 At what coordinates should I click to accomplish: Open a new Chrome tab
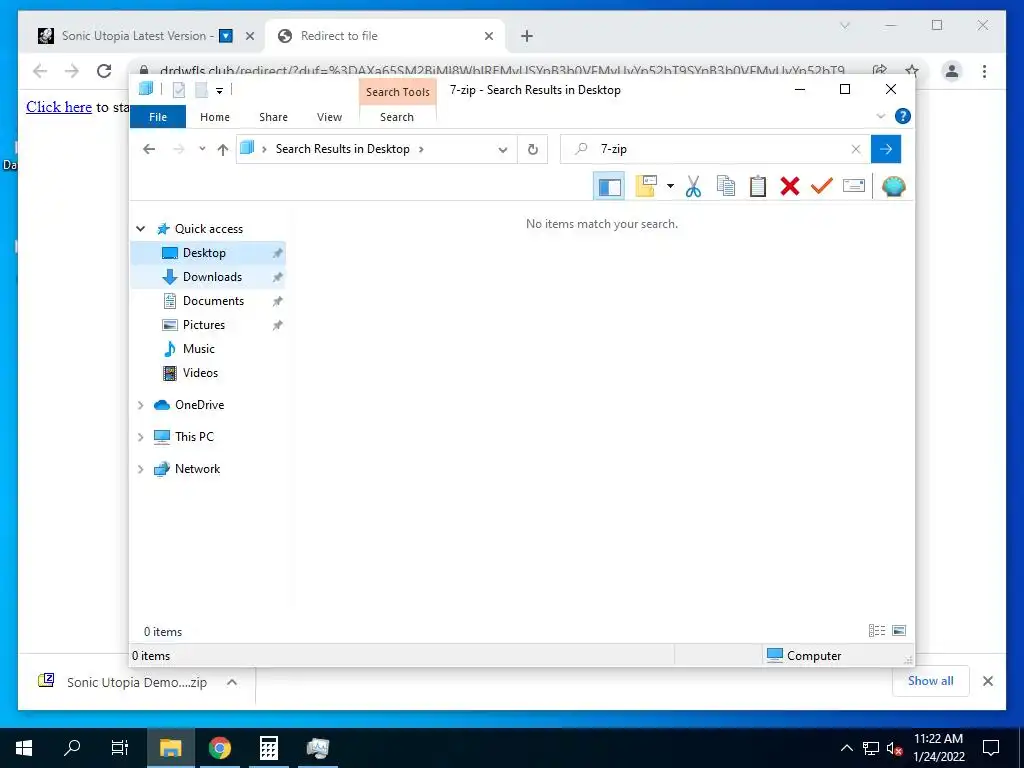pos(526,36)
